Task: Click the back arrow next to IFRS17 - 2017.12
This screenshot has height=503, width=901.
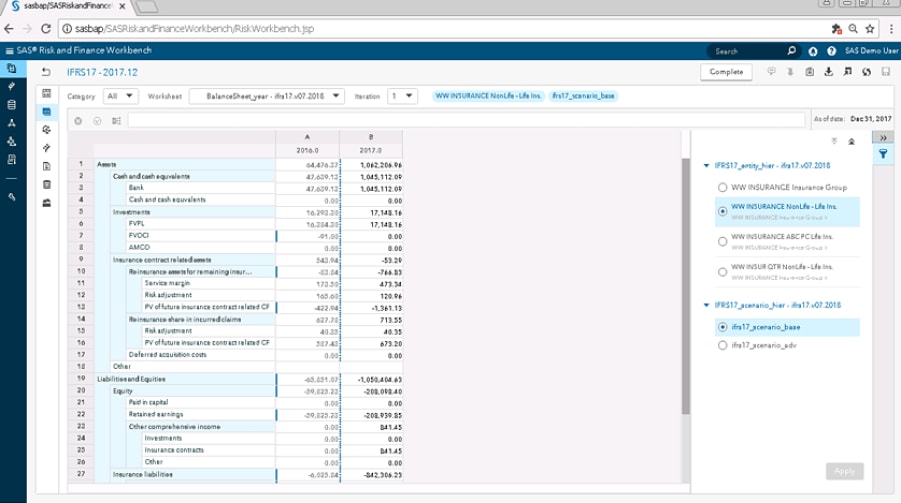Action: point(46,72)
